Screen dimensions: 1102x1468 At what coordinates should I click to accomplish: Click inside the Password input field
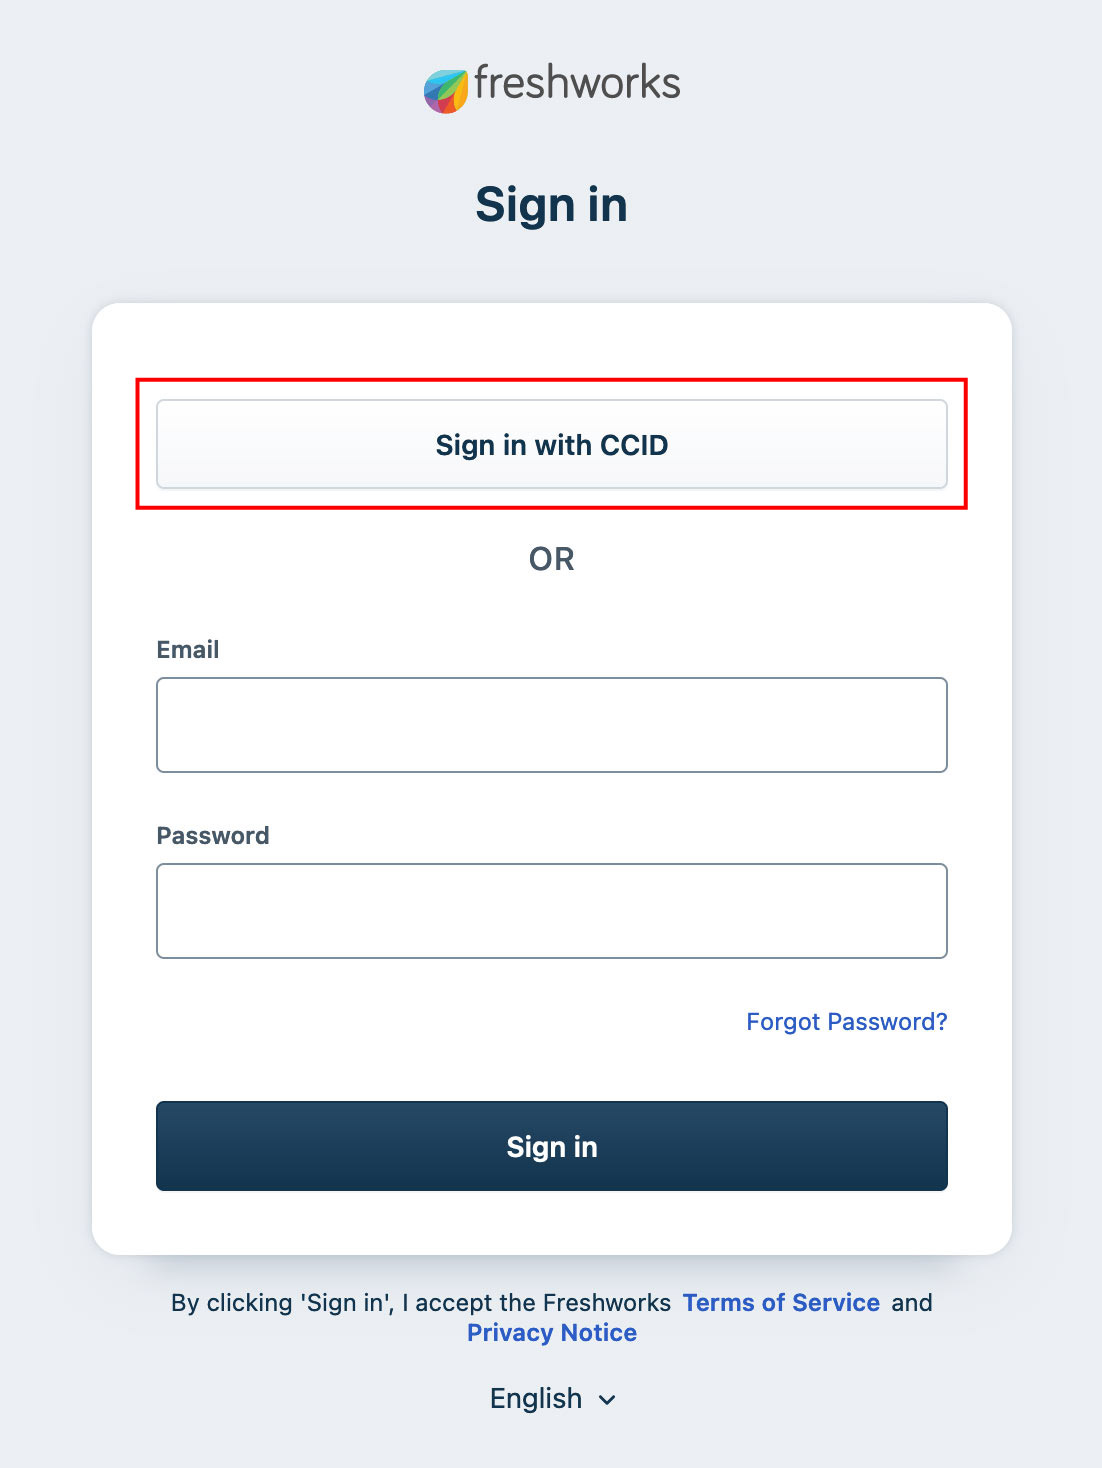click(x=551, y=910)
